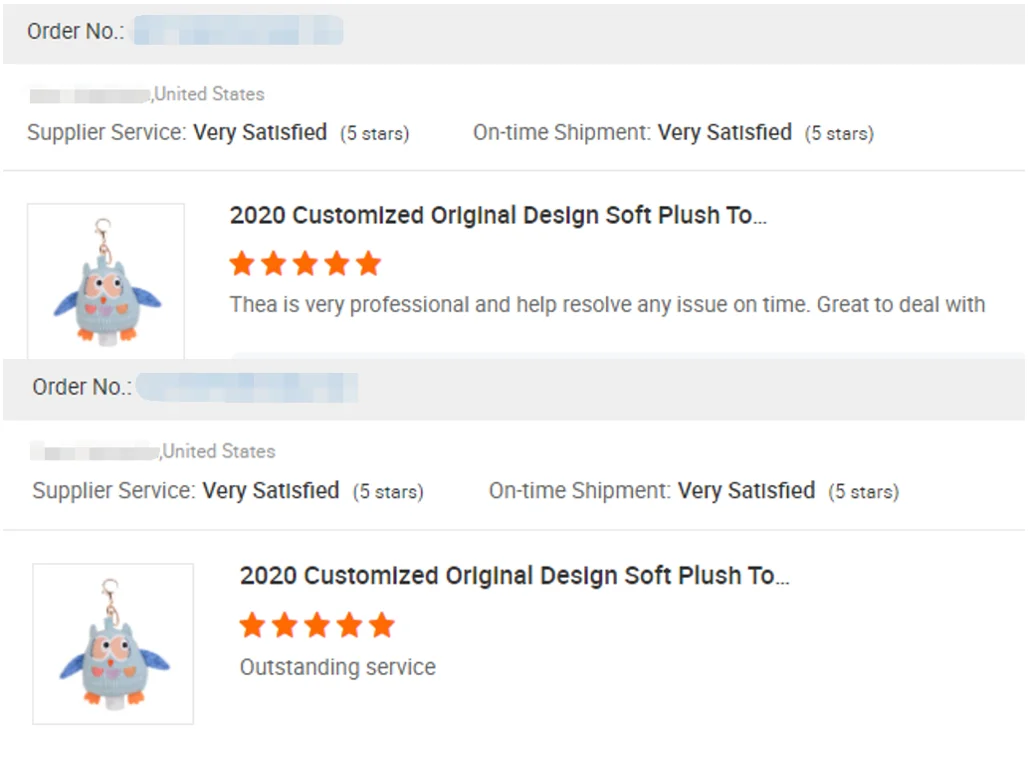The image size is (1028, 759).
Task: Click fifth star above 'Outstanding service' comment
Action: coord(381,625)
